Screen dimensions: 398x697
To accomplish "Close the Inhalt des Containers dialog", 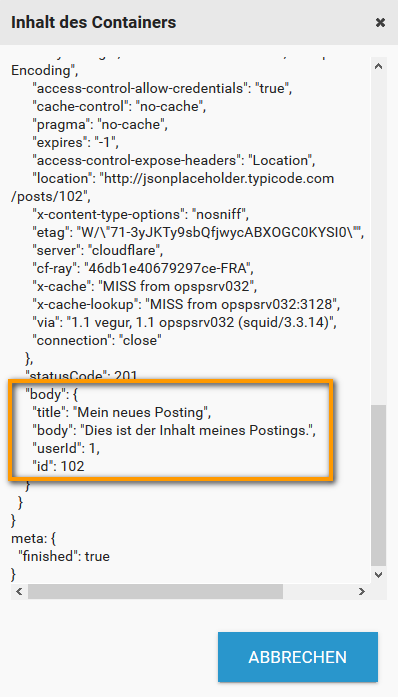I will point(380,22).
